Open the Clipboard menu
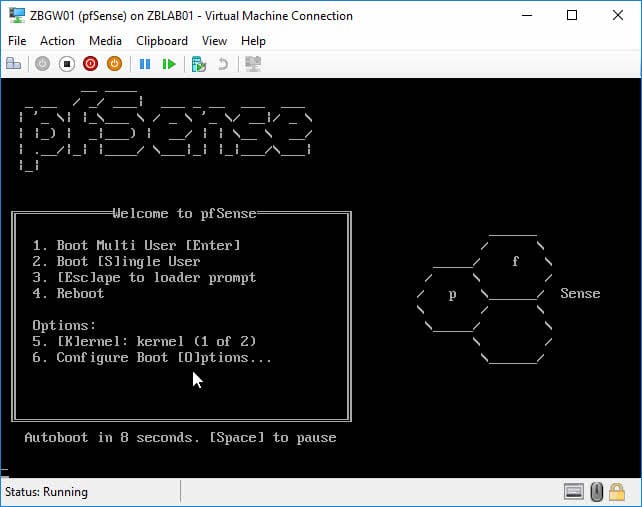The image size is (642, 507). (162, 41)
